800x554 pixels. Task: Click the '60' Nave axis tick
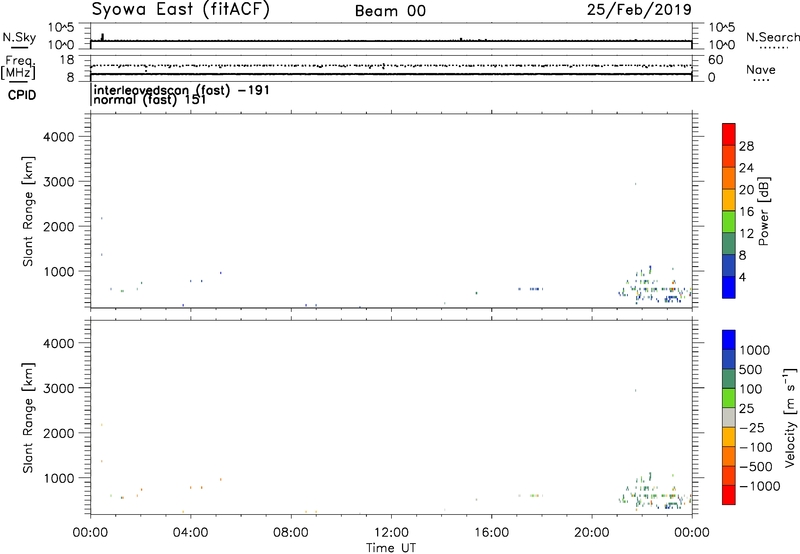[715, 60]
